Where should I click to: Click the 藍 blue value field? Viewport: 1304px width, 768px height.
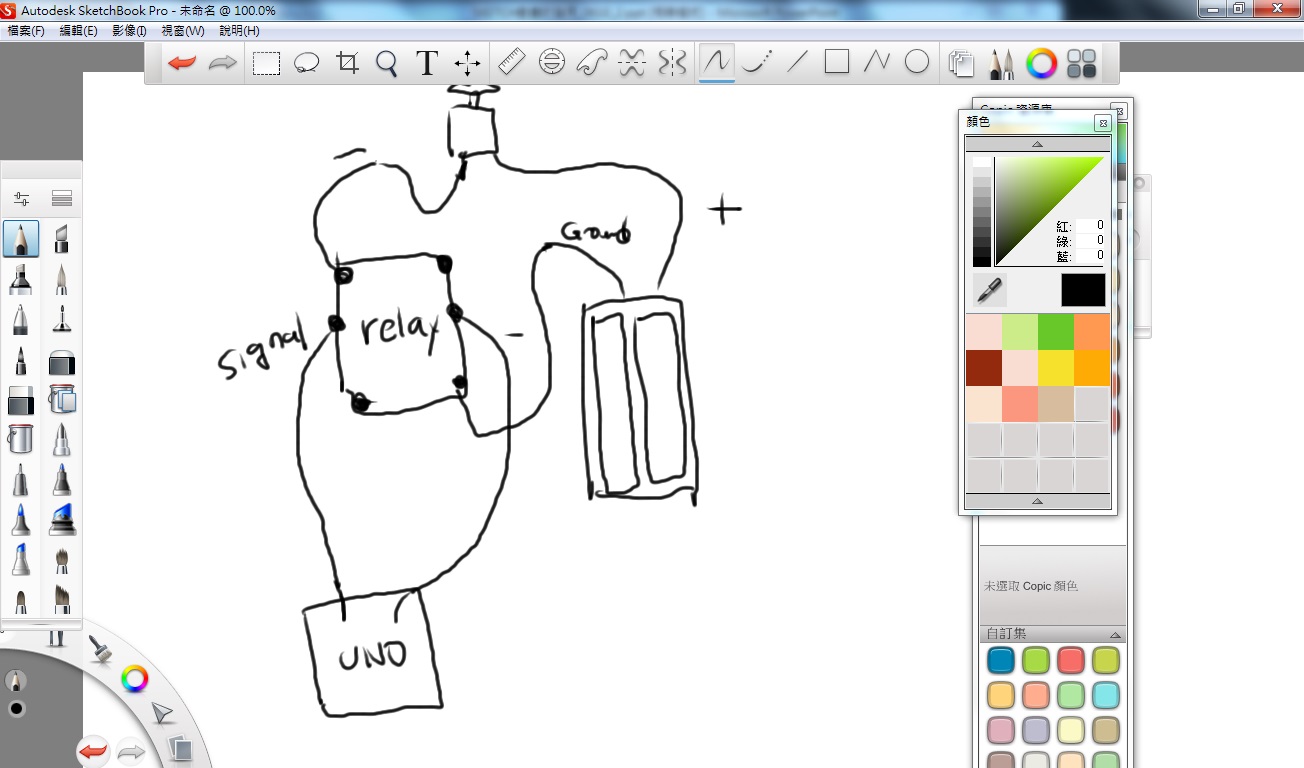1091,256
